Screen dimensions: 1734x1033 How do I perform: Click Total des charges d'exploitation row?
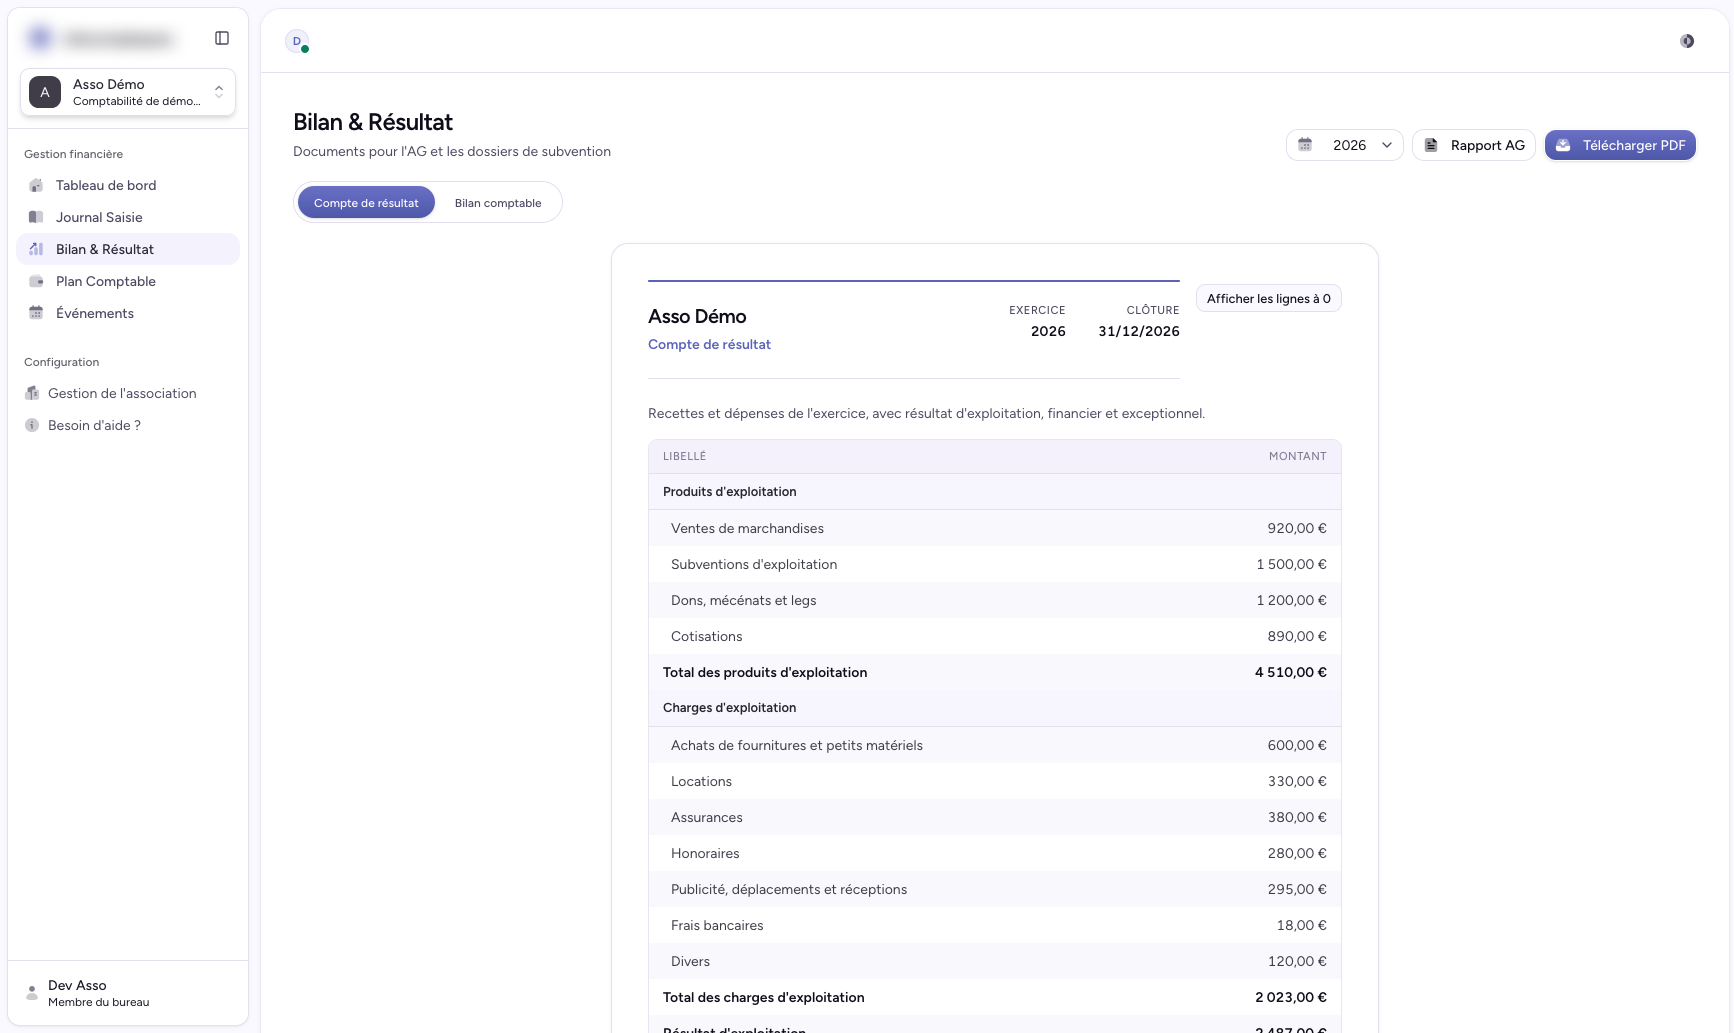coord(995,997)
